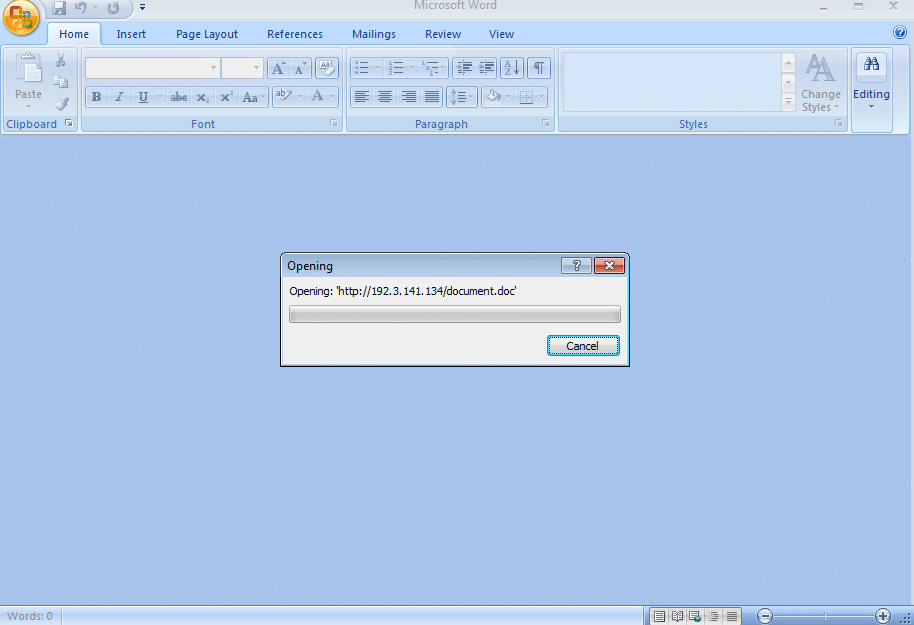
Task: Click Cancel in the Opening dialog
Action: click(x=583, y=346)
